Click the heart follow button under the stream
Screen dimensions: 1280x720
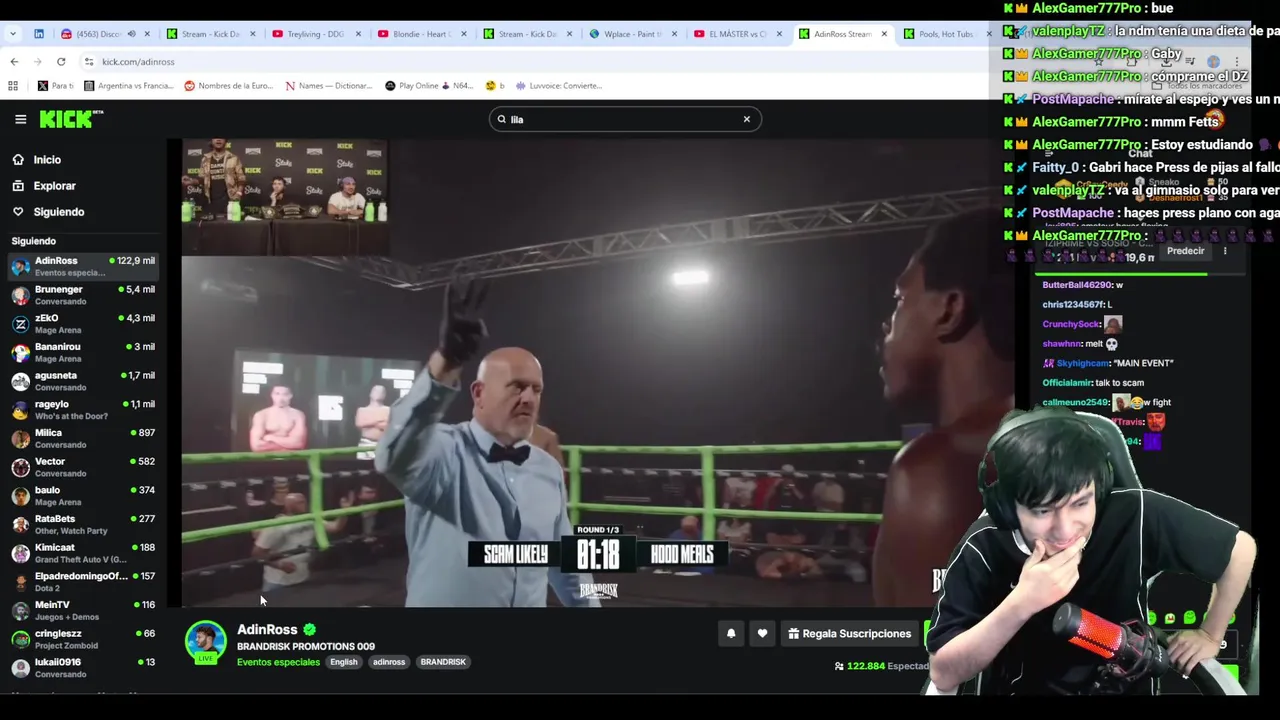click(762, 633)
